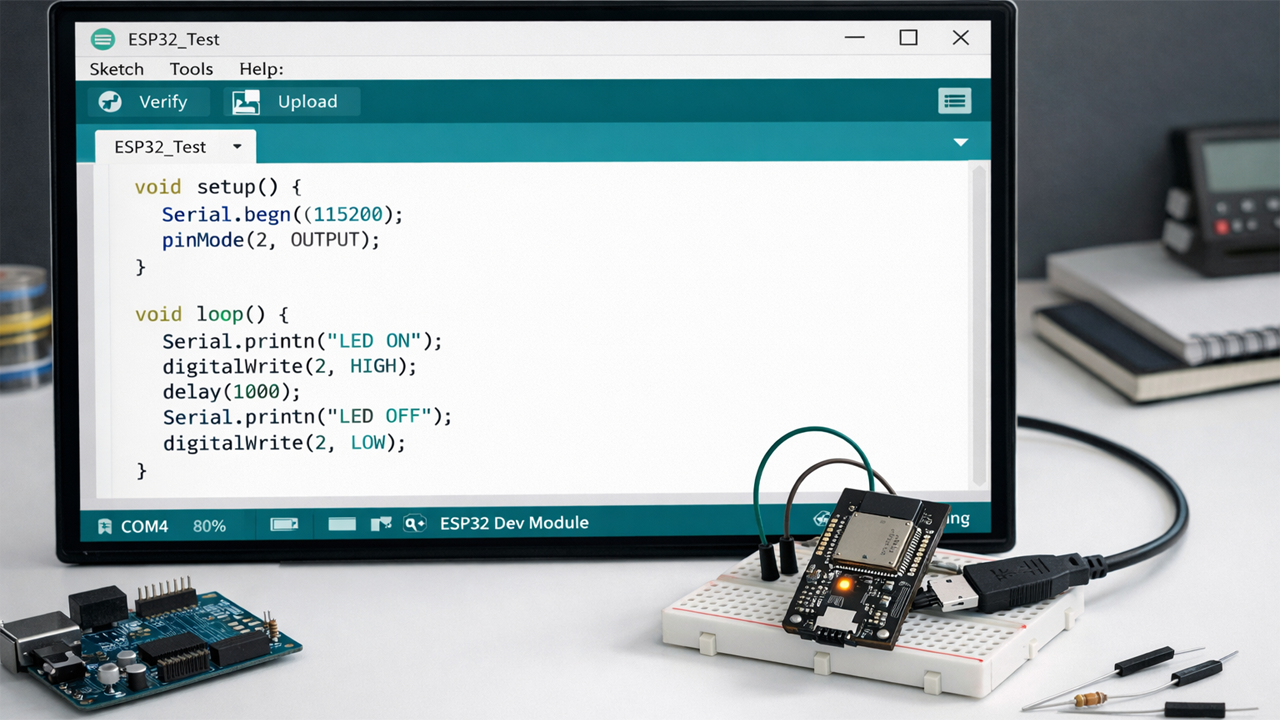This screenshot has height=720, width=1280.
Task: Click the ESP32 Dev Module board label
Action: click(x=514, y=523)
